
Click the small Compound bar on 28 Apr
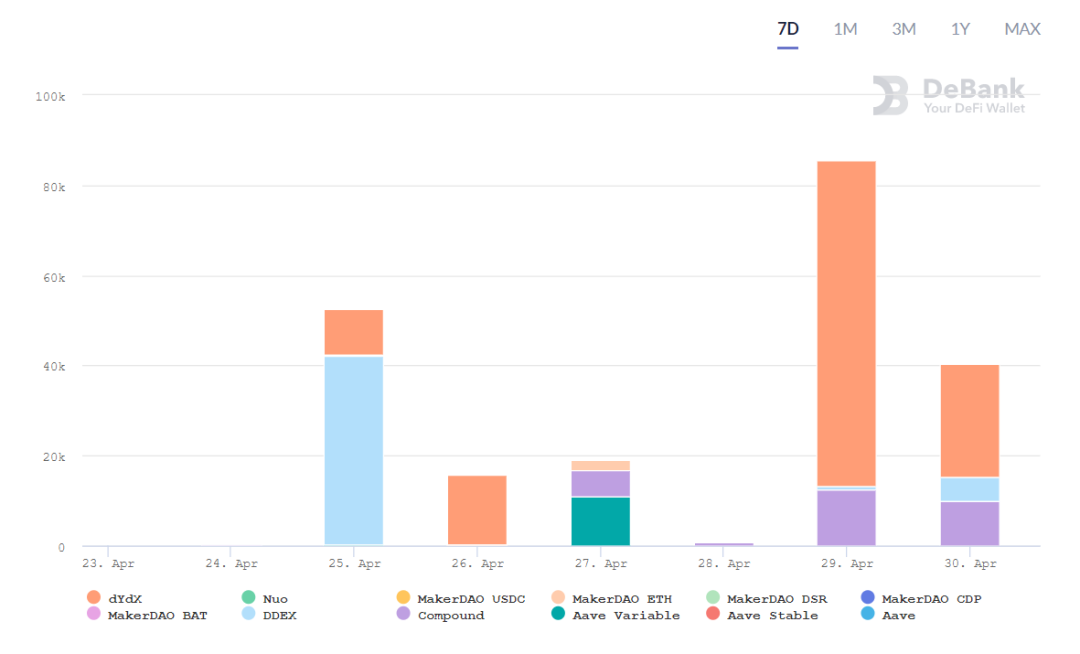[724, 544]
